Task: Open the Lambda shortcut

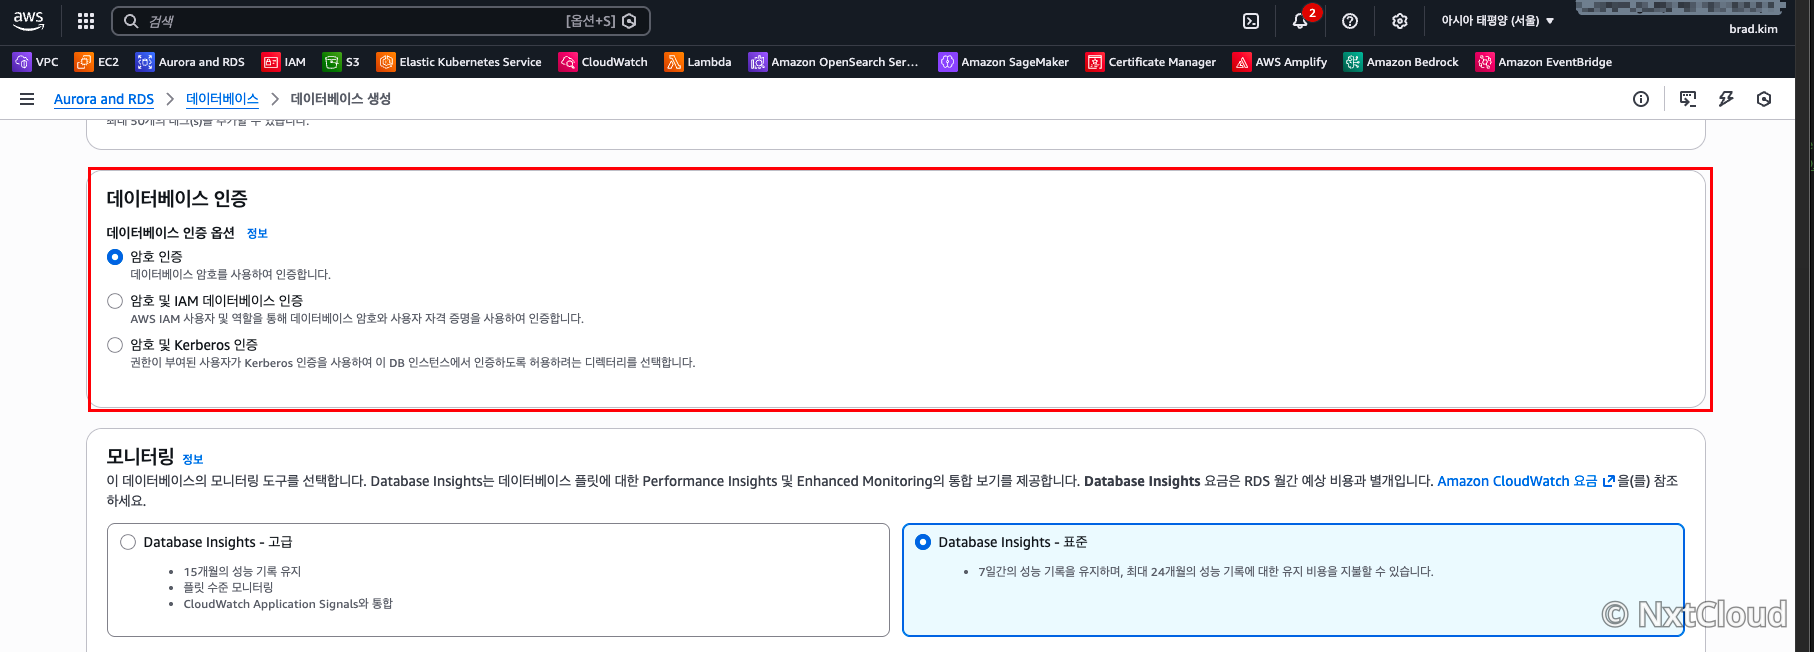Action: pos(698,62)
